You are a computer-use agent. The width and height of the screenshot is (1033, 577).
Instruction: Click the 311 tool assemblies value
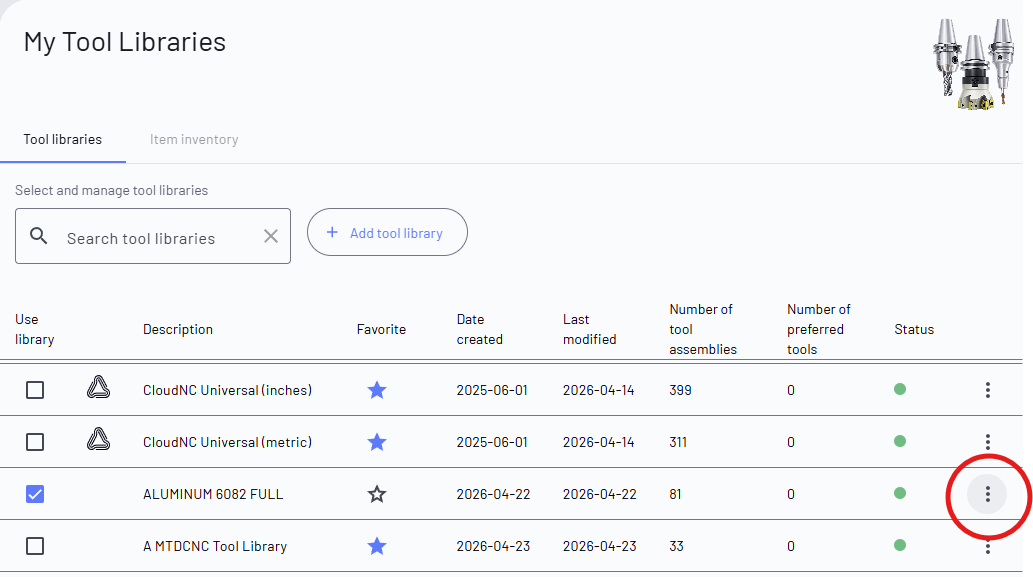(x=678, y=442)
